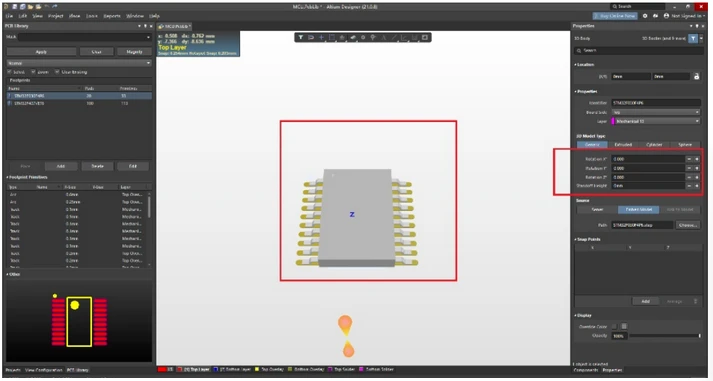Open the Window menu
713x381 pixels.
(x=135, y=16)
